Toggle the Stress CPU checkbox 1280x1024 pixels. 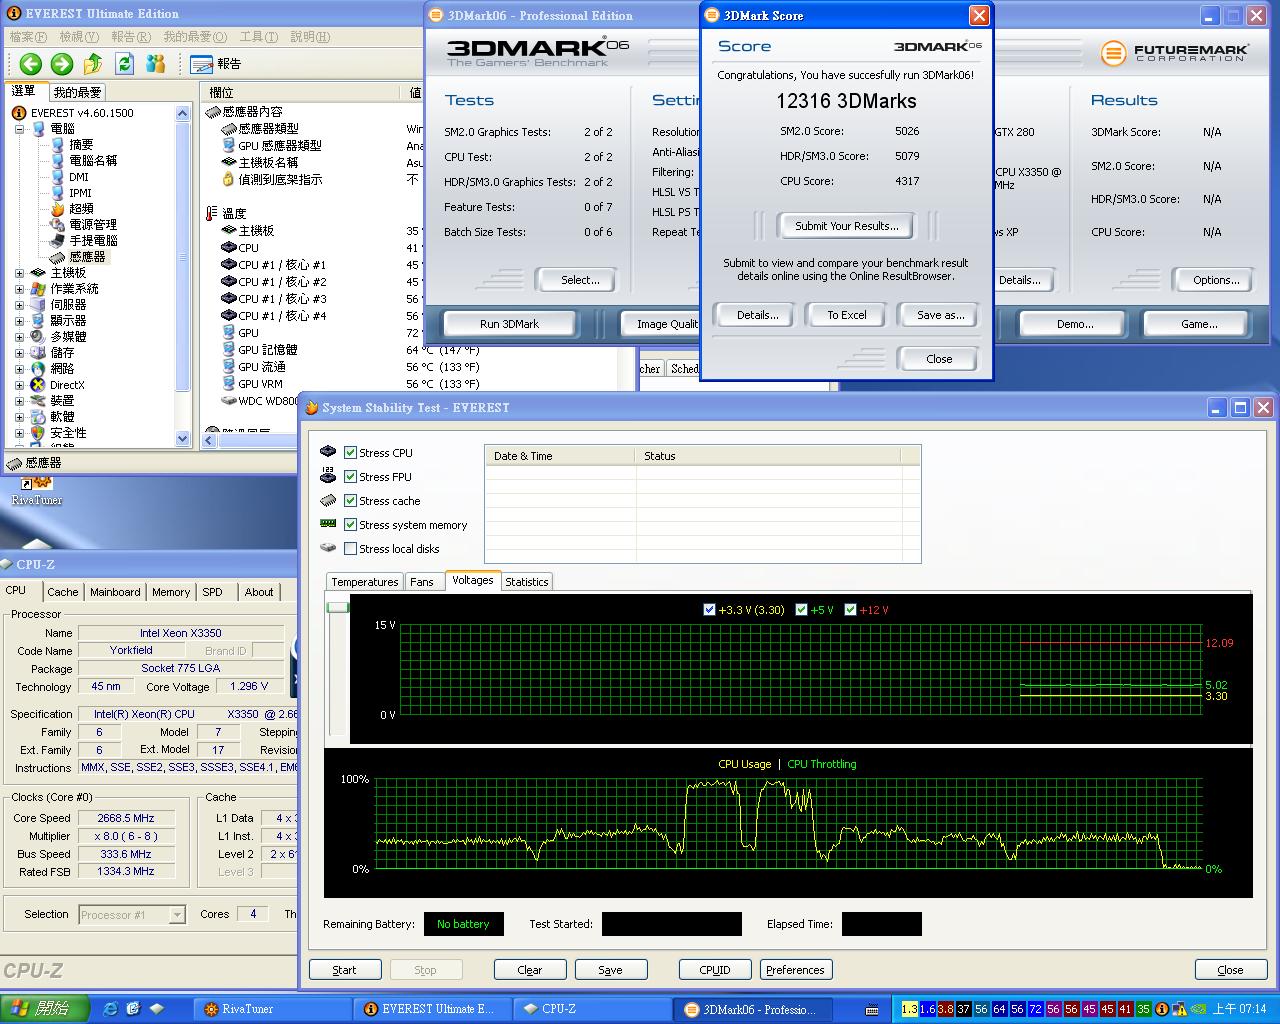pyautogui.click(x=350, y=452)
